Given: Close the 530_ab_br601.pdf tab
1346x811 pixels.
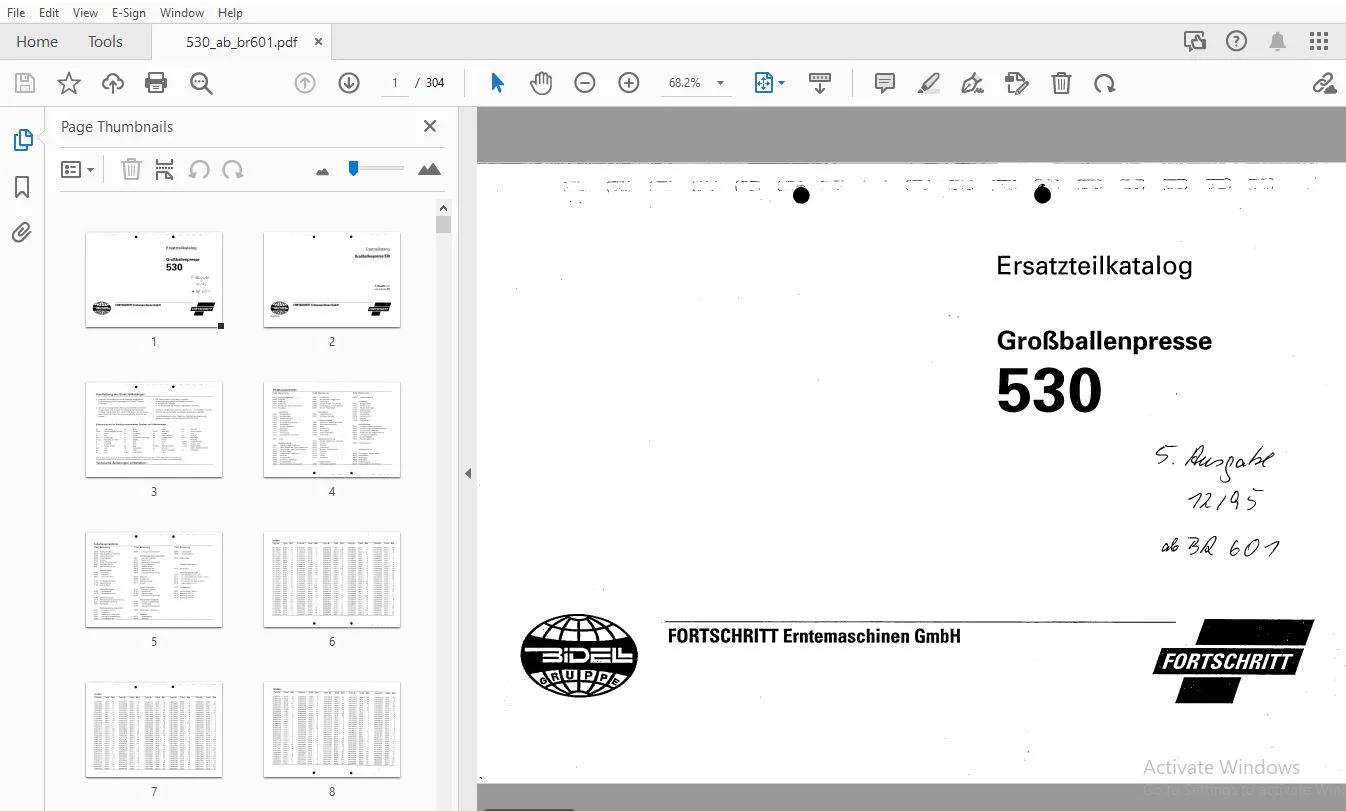Looking at the screenshot, I should click(319, 42).
